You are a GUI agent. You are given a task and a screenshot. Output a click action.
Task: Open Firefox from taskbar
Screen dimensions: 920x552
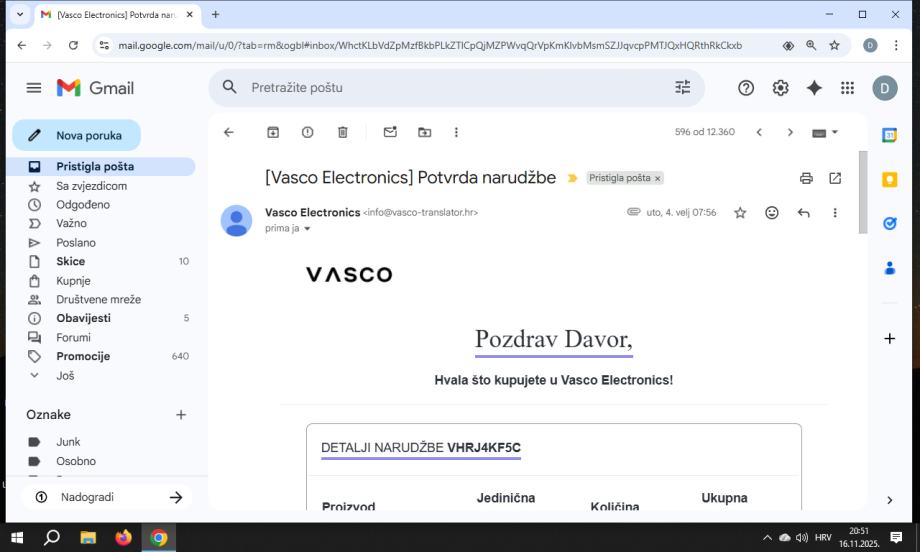[x=123, y=537]
